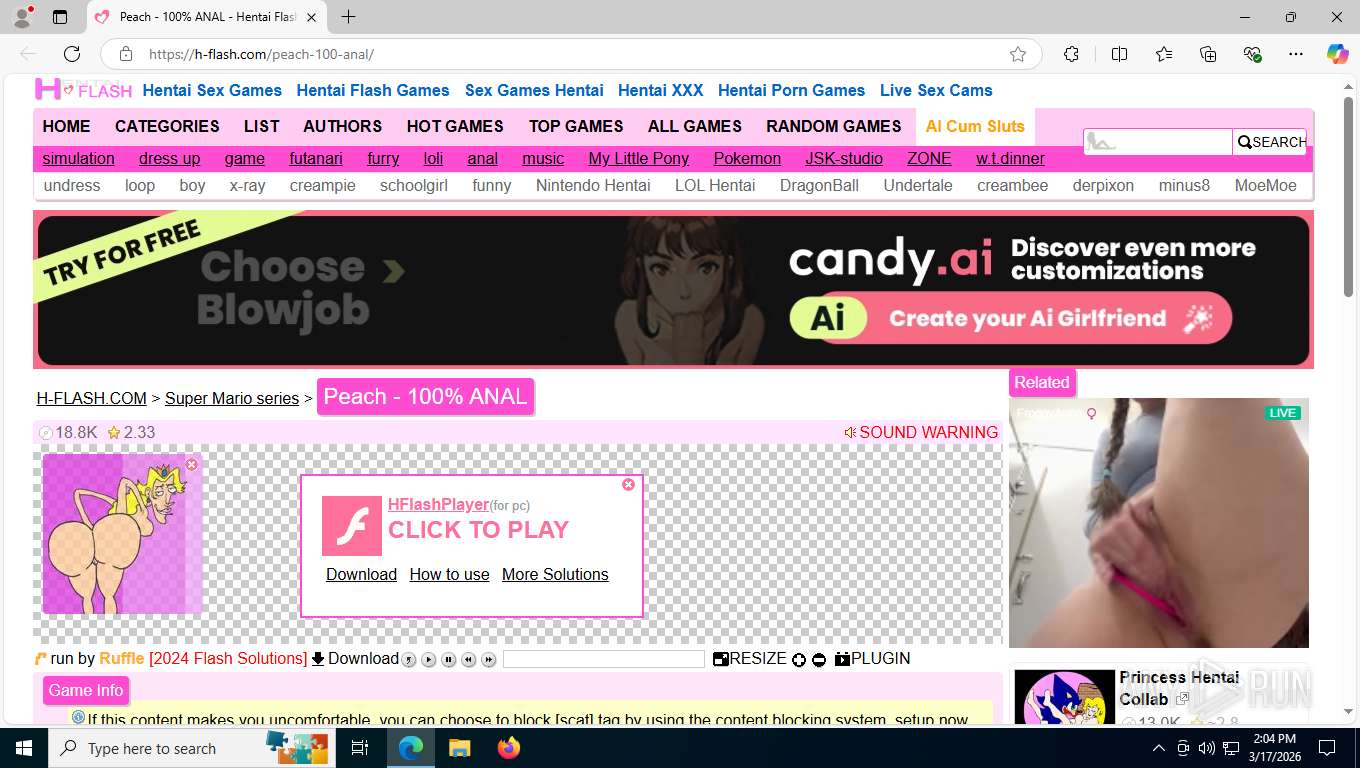Image resolution: width=1360 pixels, height=768 pixels.
Task: Open Edge Settings and more menu
Action: 1296,54
